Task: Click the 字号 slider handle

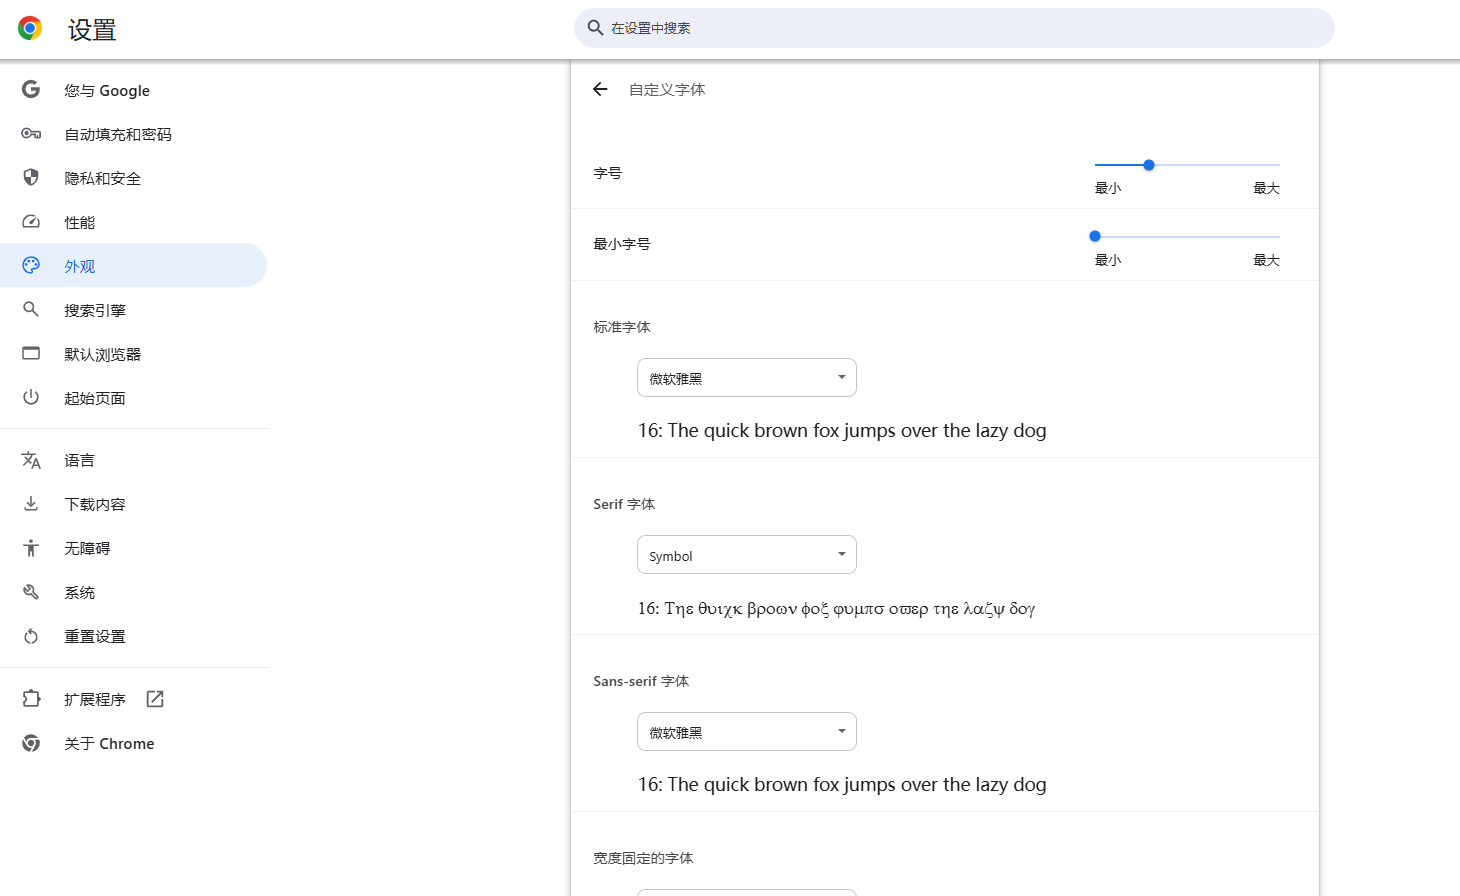Action: click(1149, 165)
